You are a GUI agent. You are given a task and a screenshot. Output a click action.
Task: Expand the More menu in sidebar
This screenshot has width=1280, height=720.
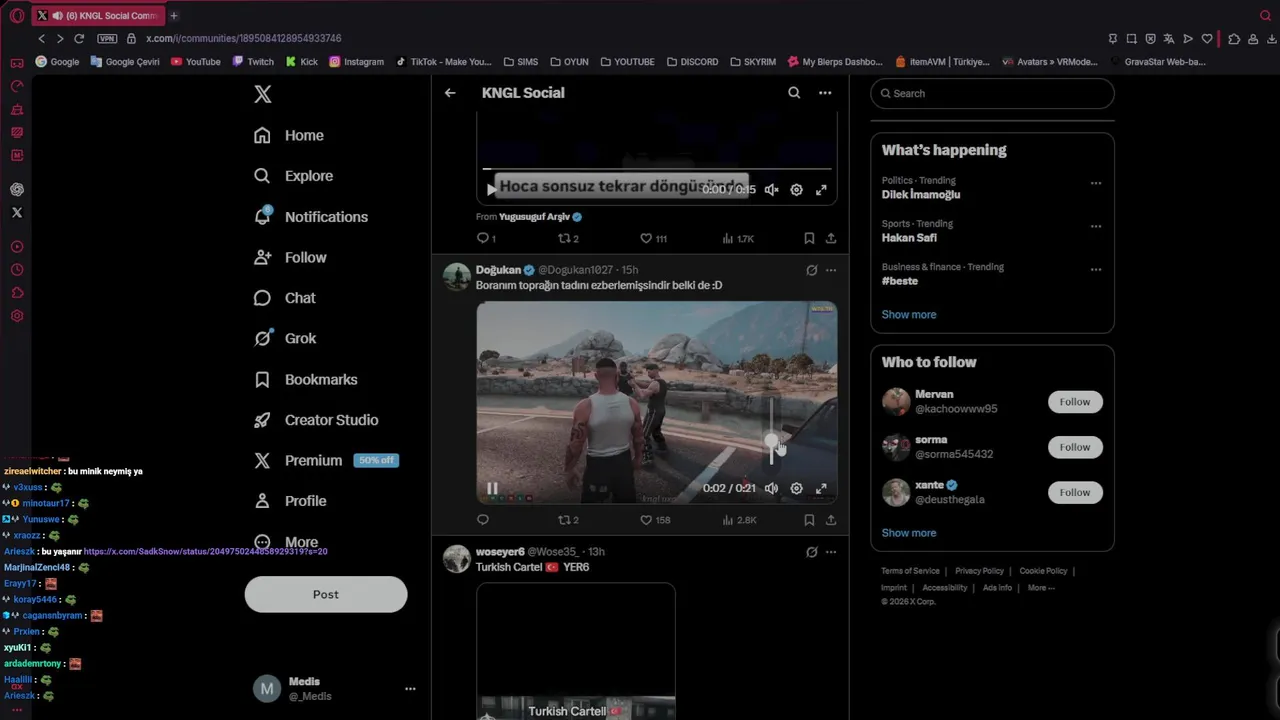(x=286, y=541)
